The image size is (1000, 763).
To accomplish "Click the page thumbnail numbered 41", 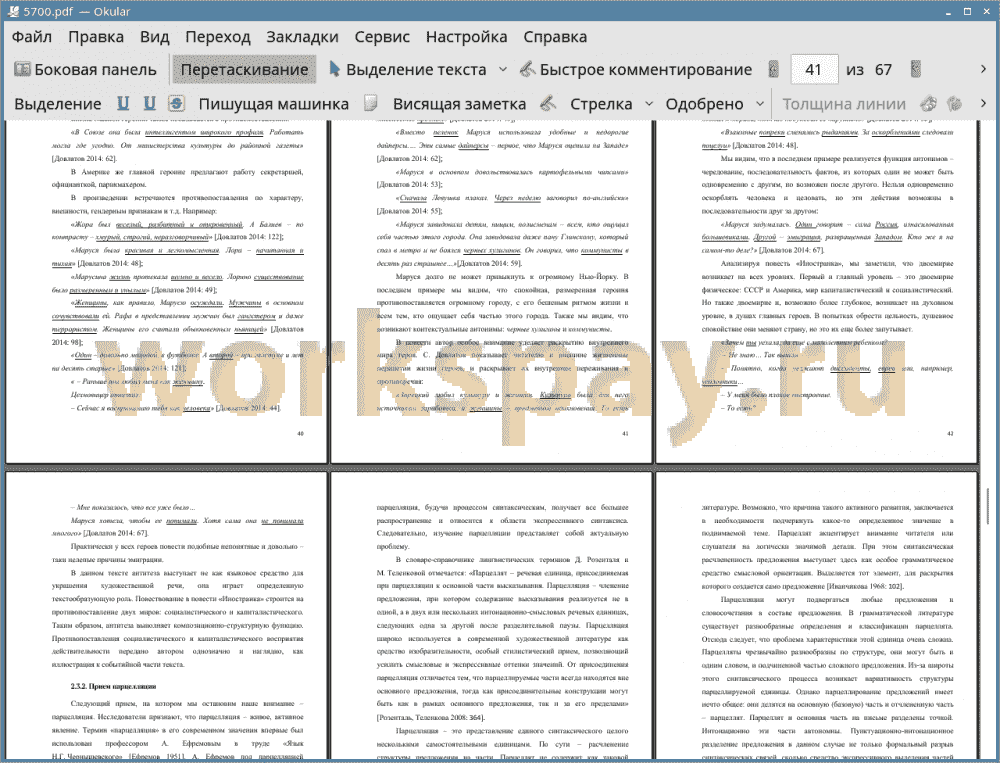I will click(x=491, y=291).
